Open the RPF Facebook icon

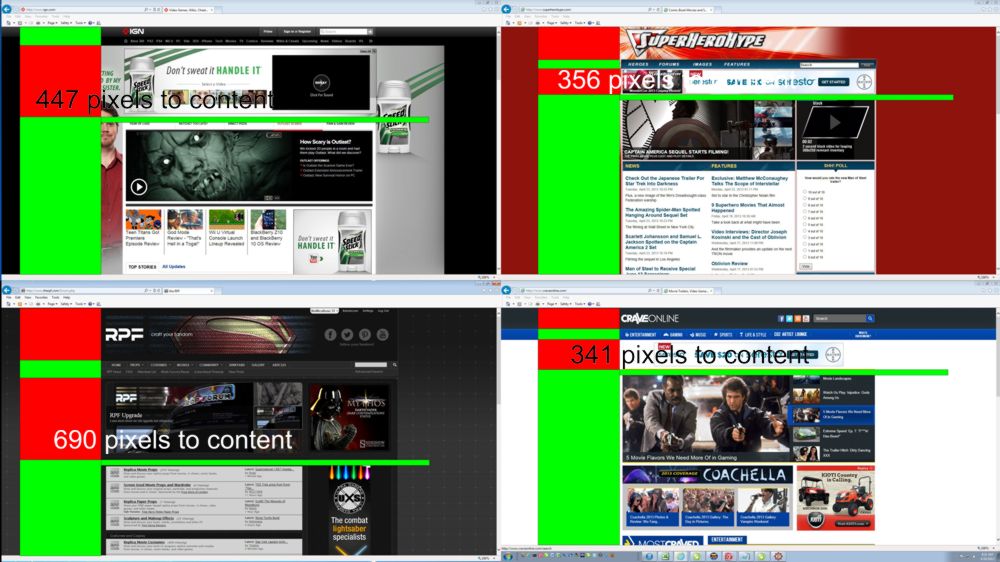[x=330, y=334]
